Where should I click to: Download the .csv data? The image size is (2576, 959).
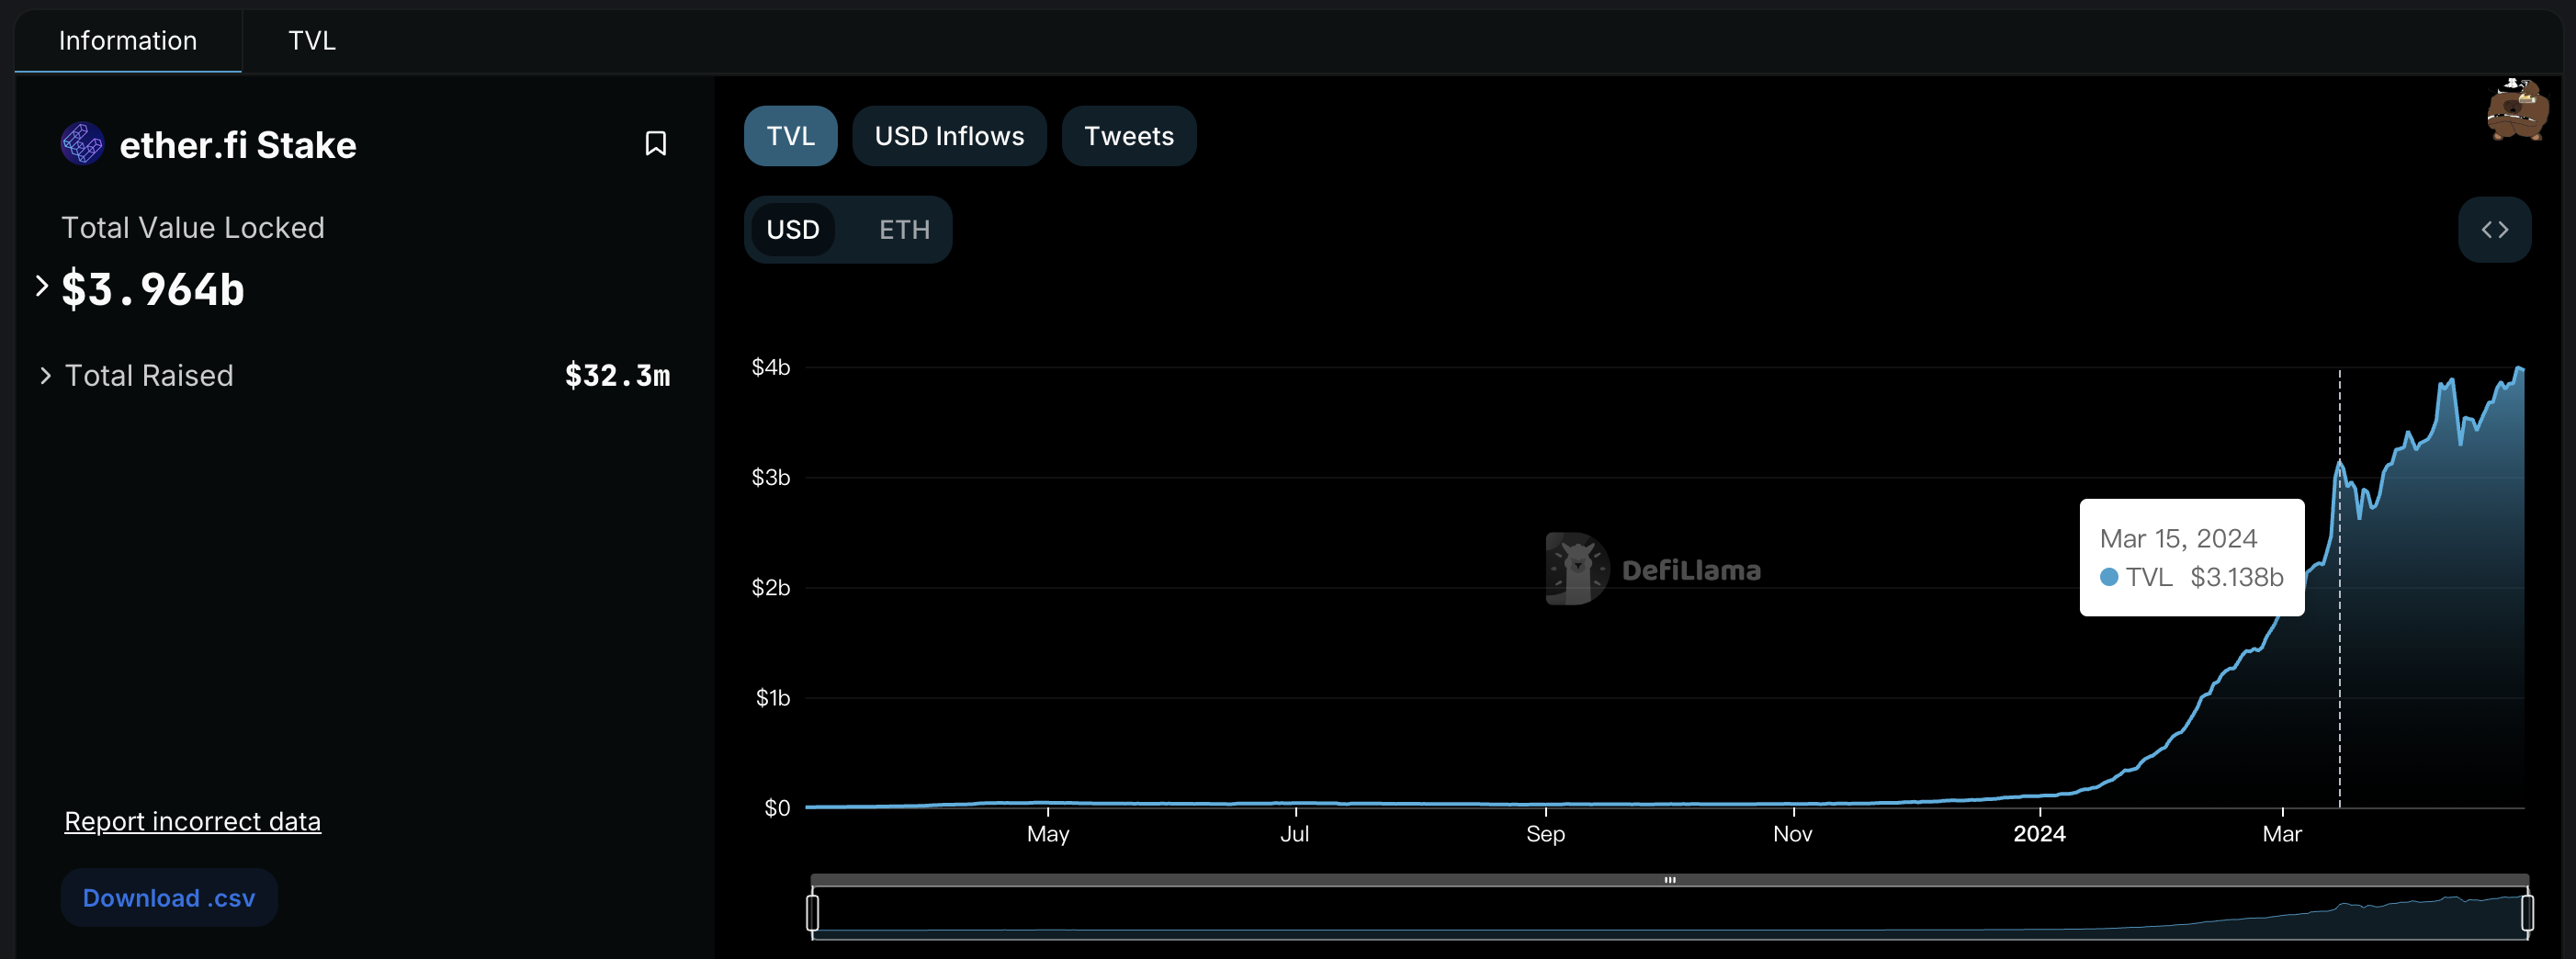coord(169,898)
